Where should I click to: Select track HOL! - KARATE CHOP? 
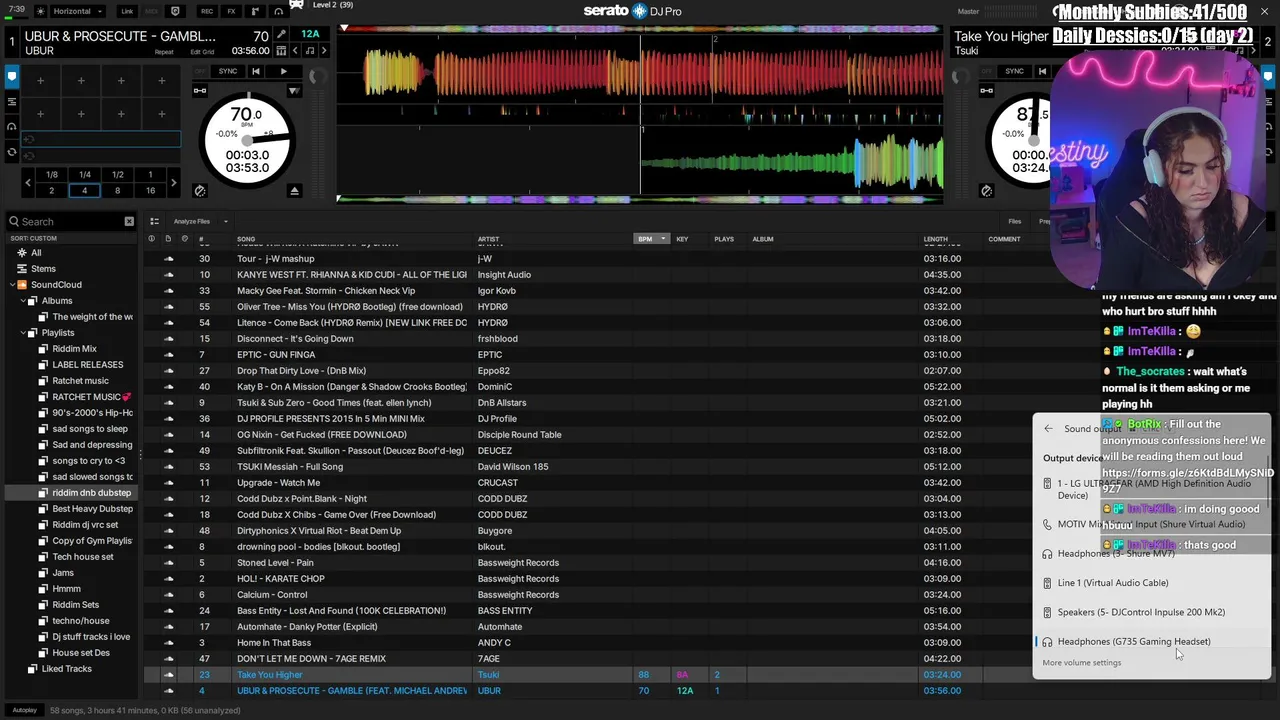[x=280, y=579]
